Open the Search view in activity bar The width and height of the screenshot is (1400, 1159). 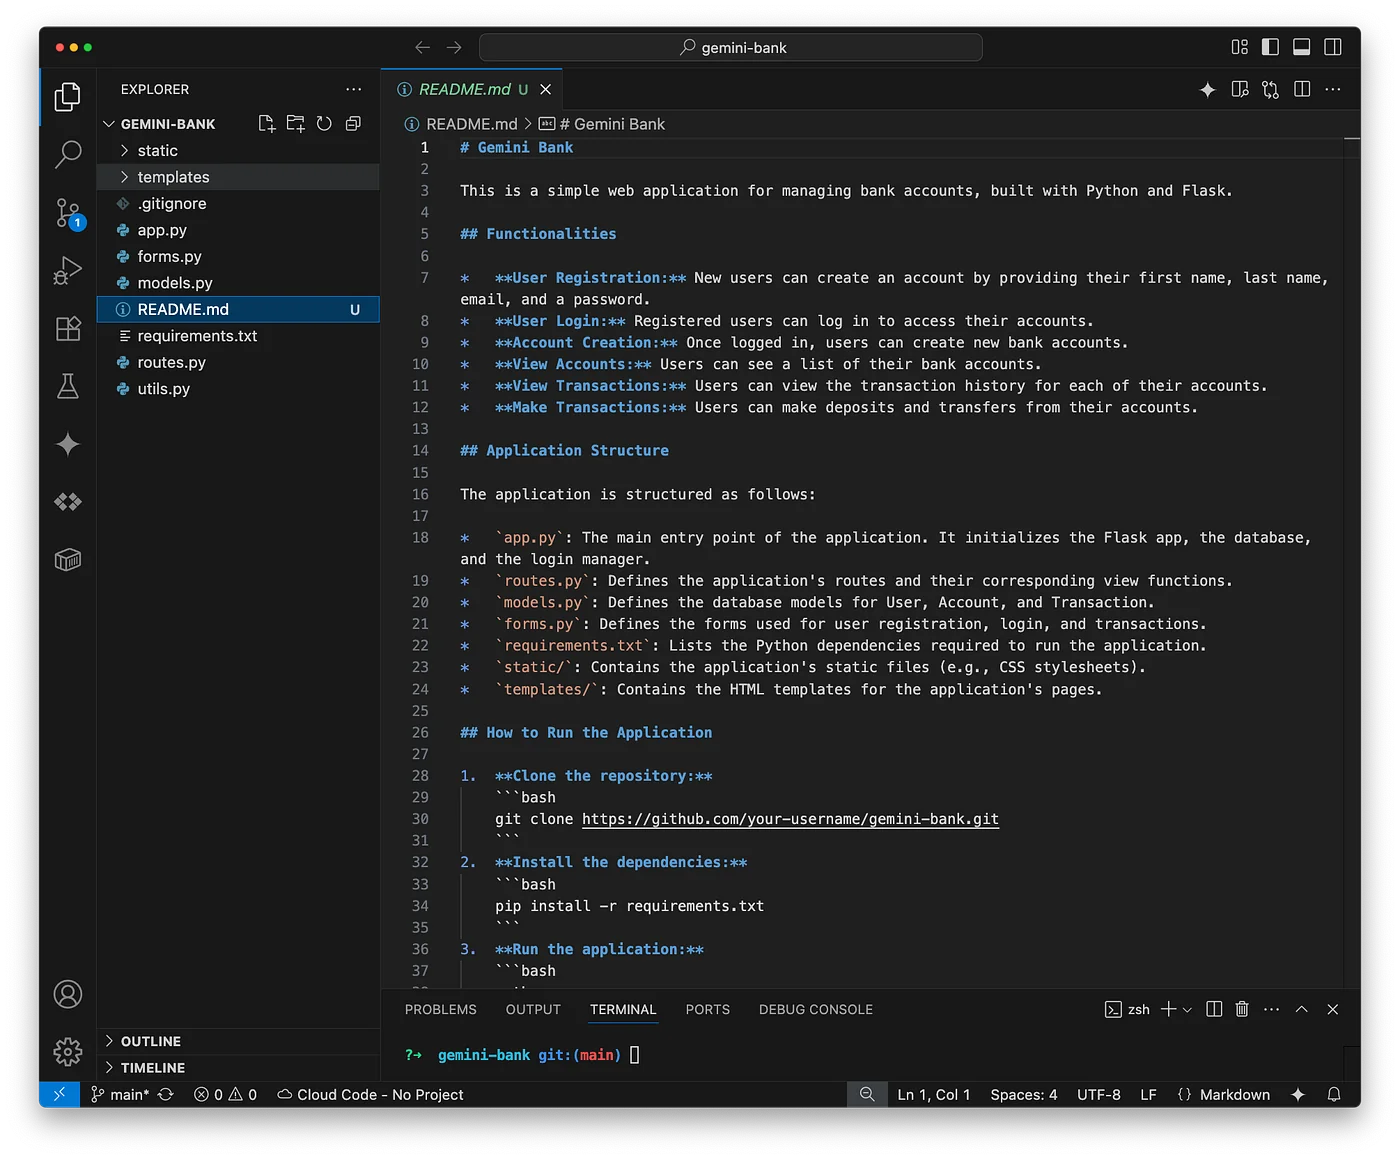tap(68, 154)
